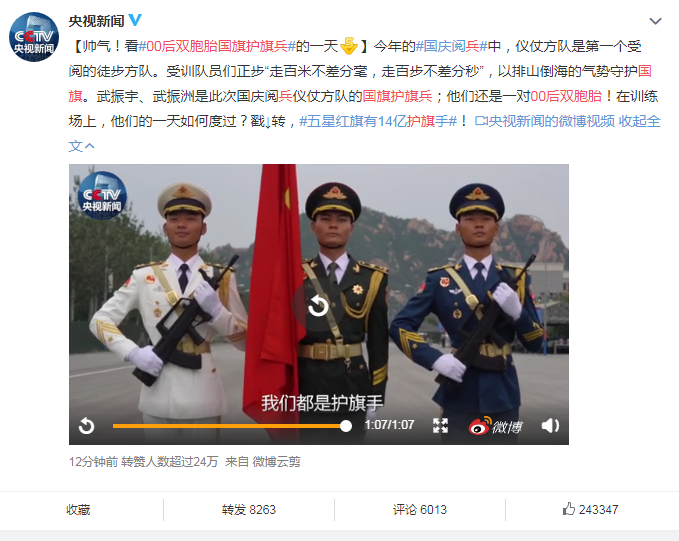Click the blue verified V badge
Screen dimensions: 679x541
point(135,20)
